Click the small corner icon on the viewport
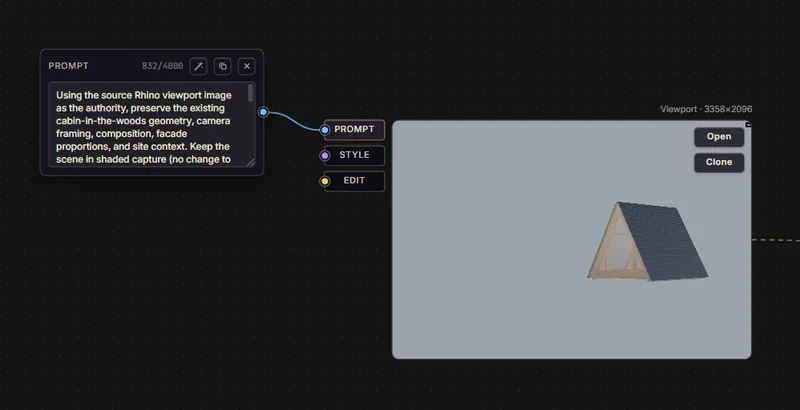800x410 pixels. click(x=748, y=124)
